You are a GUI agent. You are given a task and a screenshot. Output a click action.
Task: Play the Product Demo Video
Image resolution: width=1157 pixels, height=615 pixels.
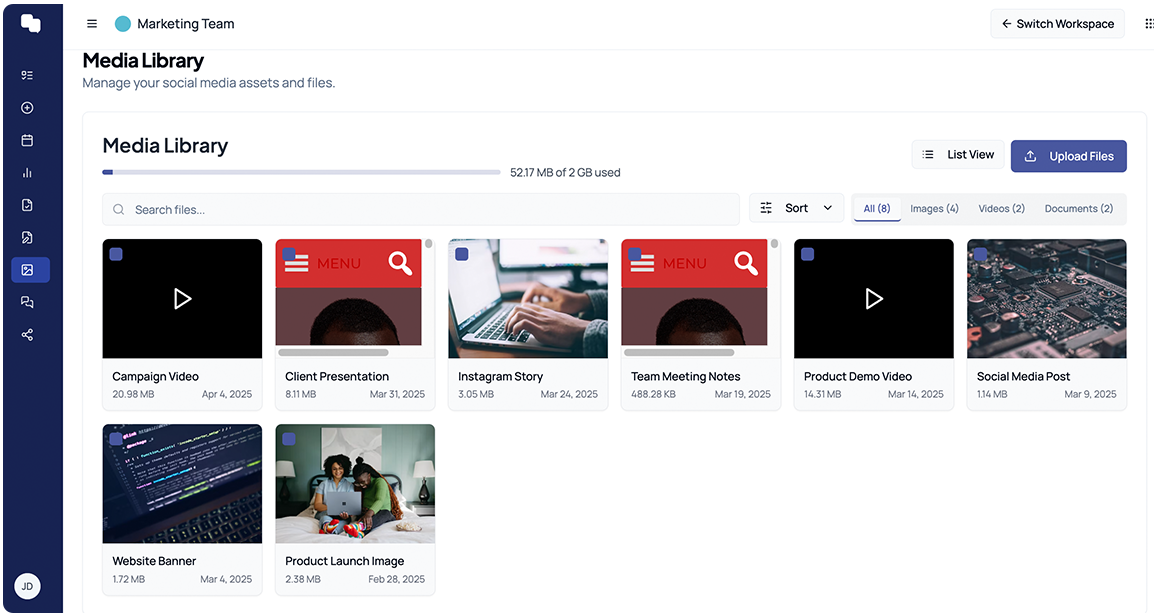pyautogui.click(x=874, y=299)
